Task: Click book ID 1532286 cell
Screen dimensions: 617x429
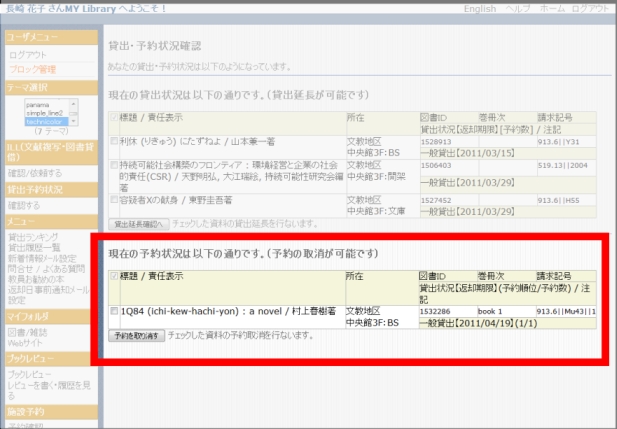Action: click(x=435, y=312)
